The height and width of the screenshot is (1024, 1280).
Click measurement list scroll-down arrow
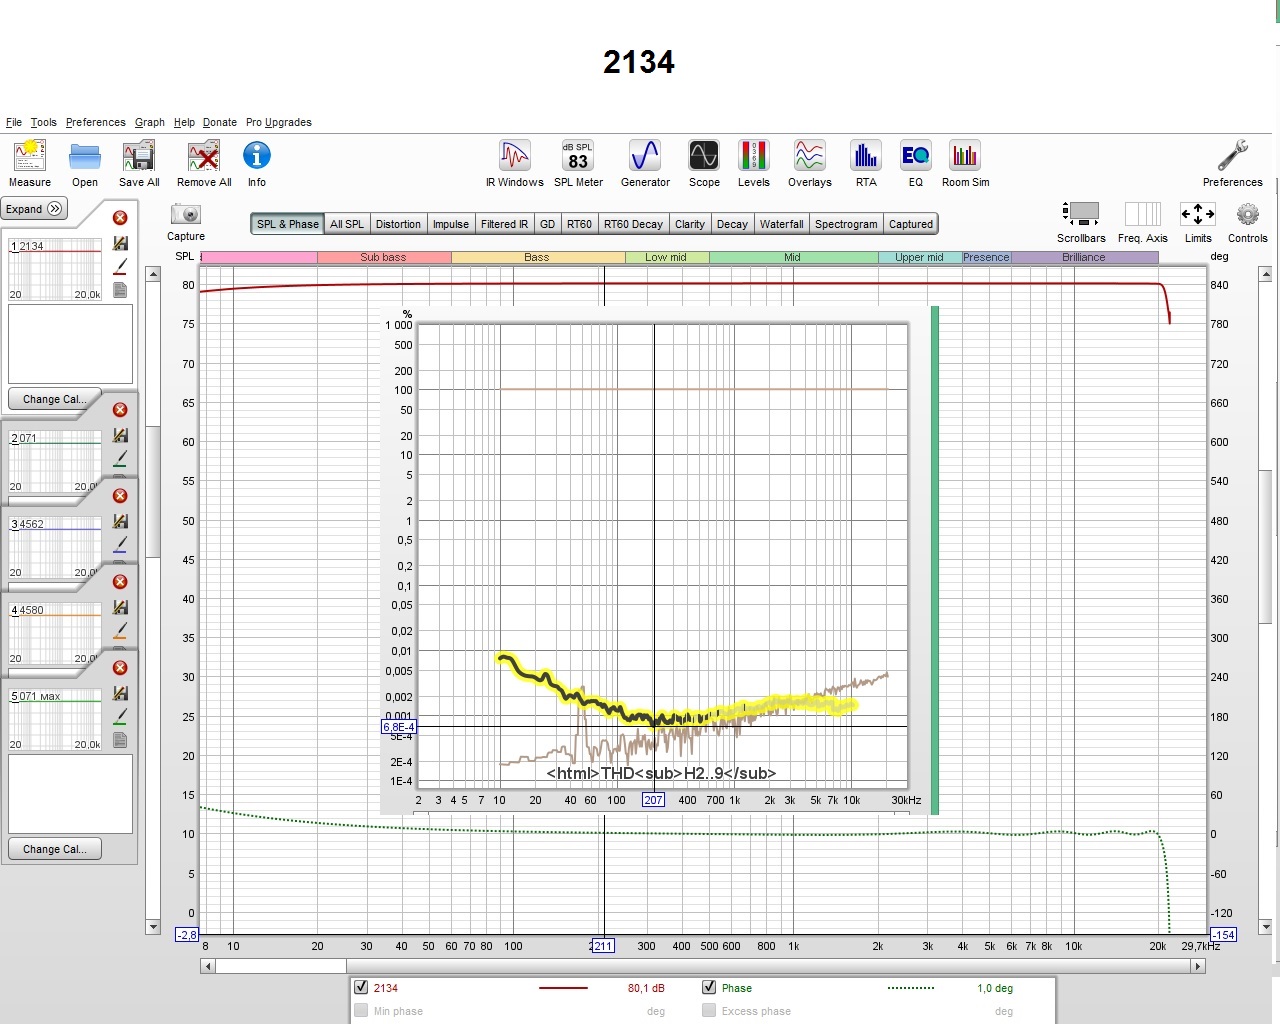pyautogui.click(x=153, y=927)
